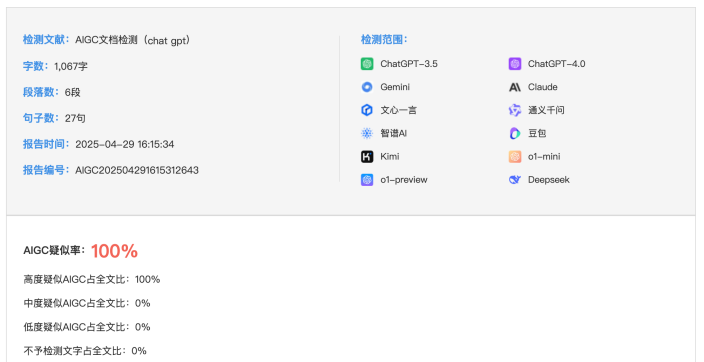Screen dimensions: 704x362
Task: Click the 字数 1,067字 value
Action: 71,66
